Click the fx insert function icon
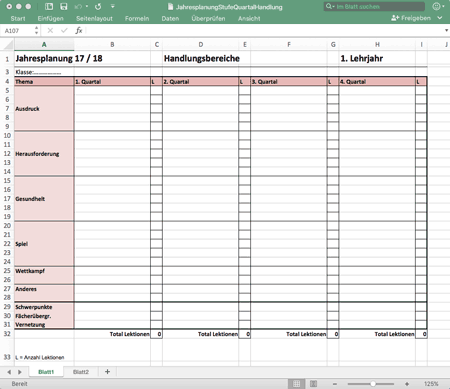Screen dimensions: 450x389 79,31
